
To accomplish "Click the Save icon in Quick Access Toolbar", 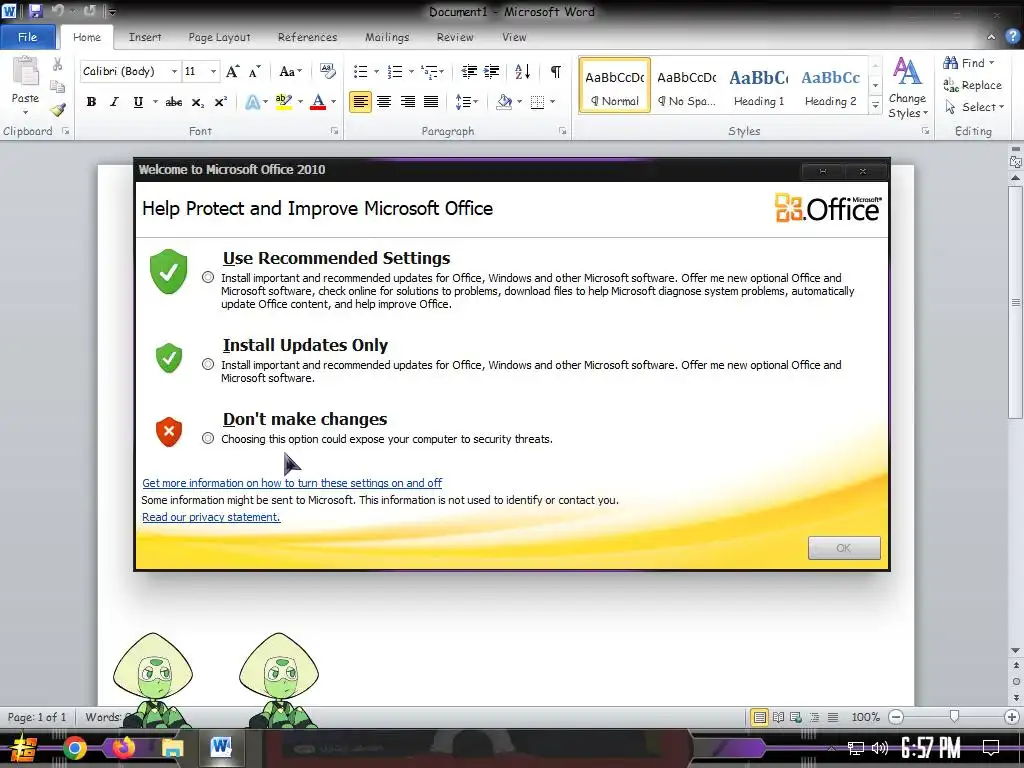I will pyautogui.click(x=35, y=11).
